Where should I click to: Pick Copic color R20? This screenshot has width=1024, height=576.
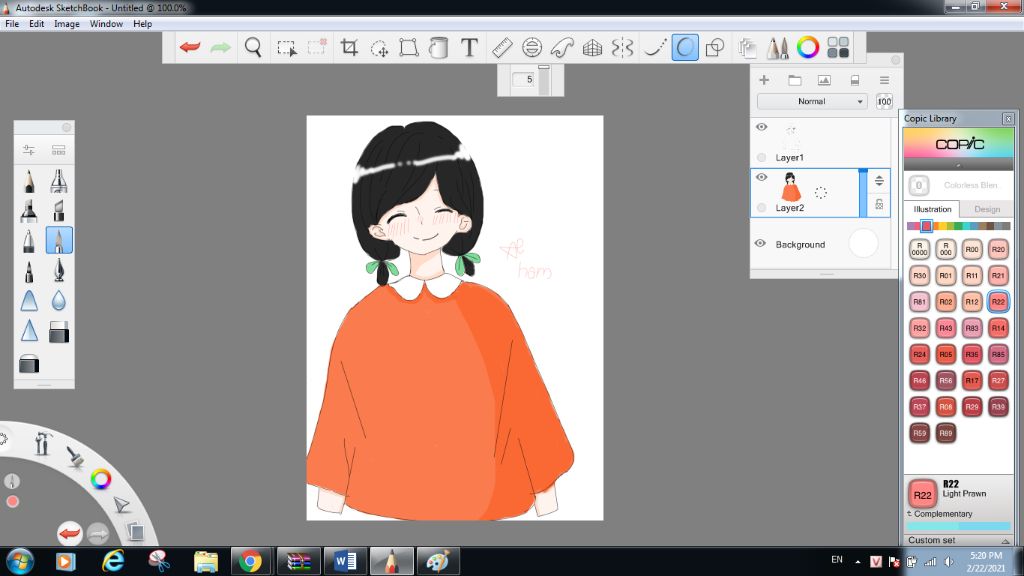click(x=998, y=249)
